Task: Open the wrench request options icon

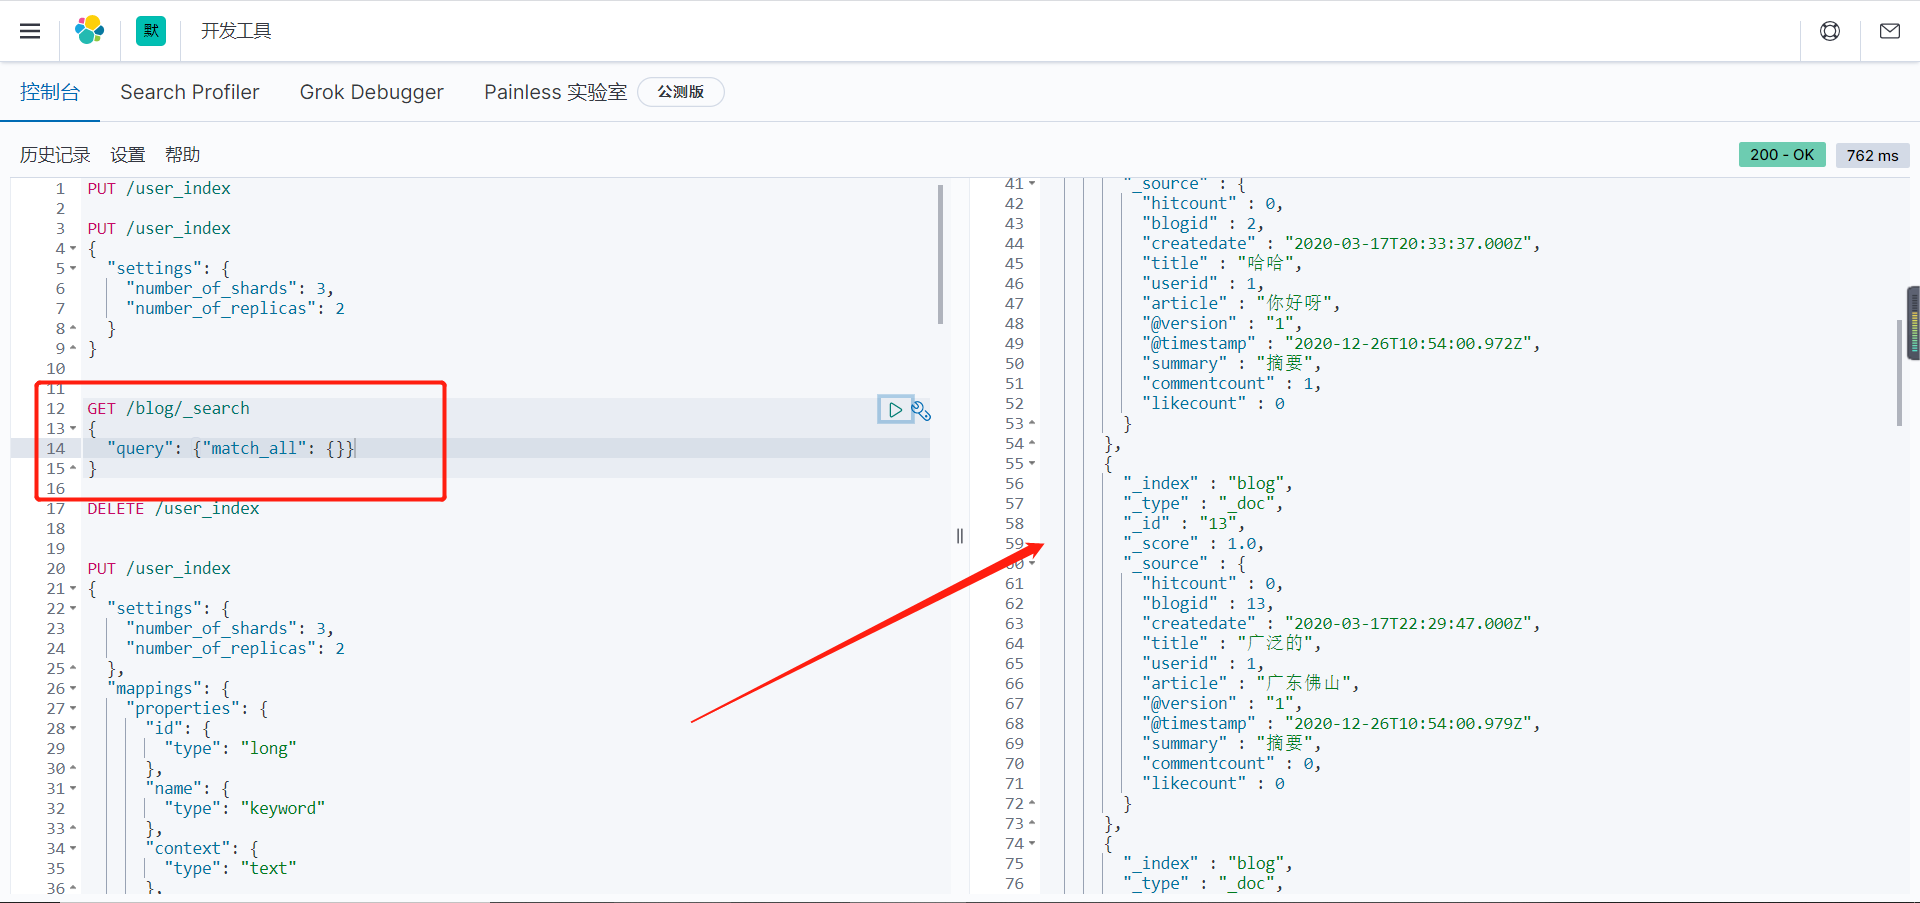Action: click(922, 410)
